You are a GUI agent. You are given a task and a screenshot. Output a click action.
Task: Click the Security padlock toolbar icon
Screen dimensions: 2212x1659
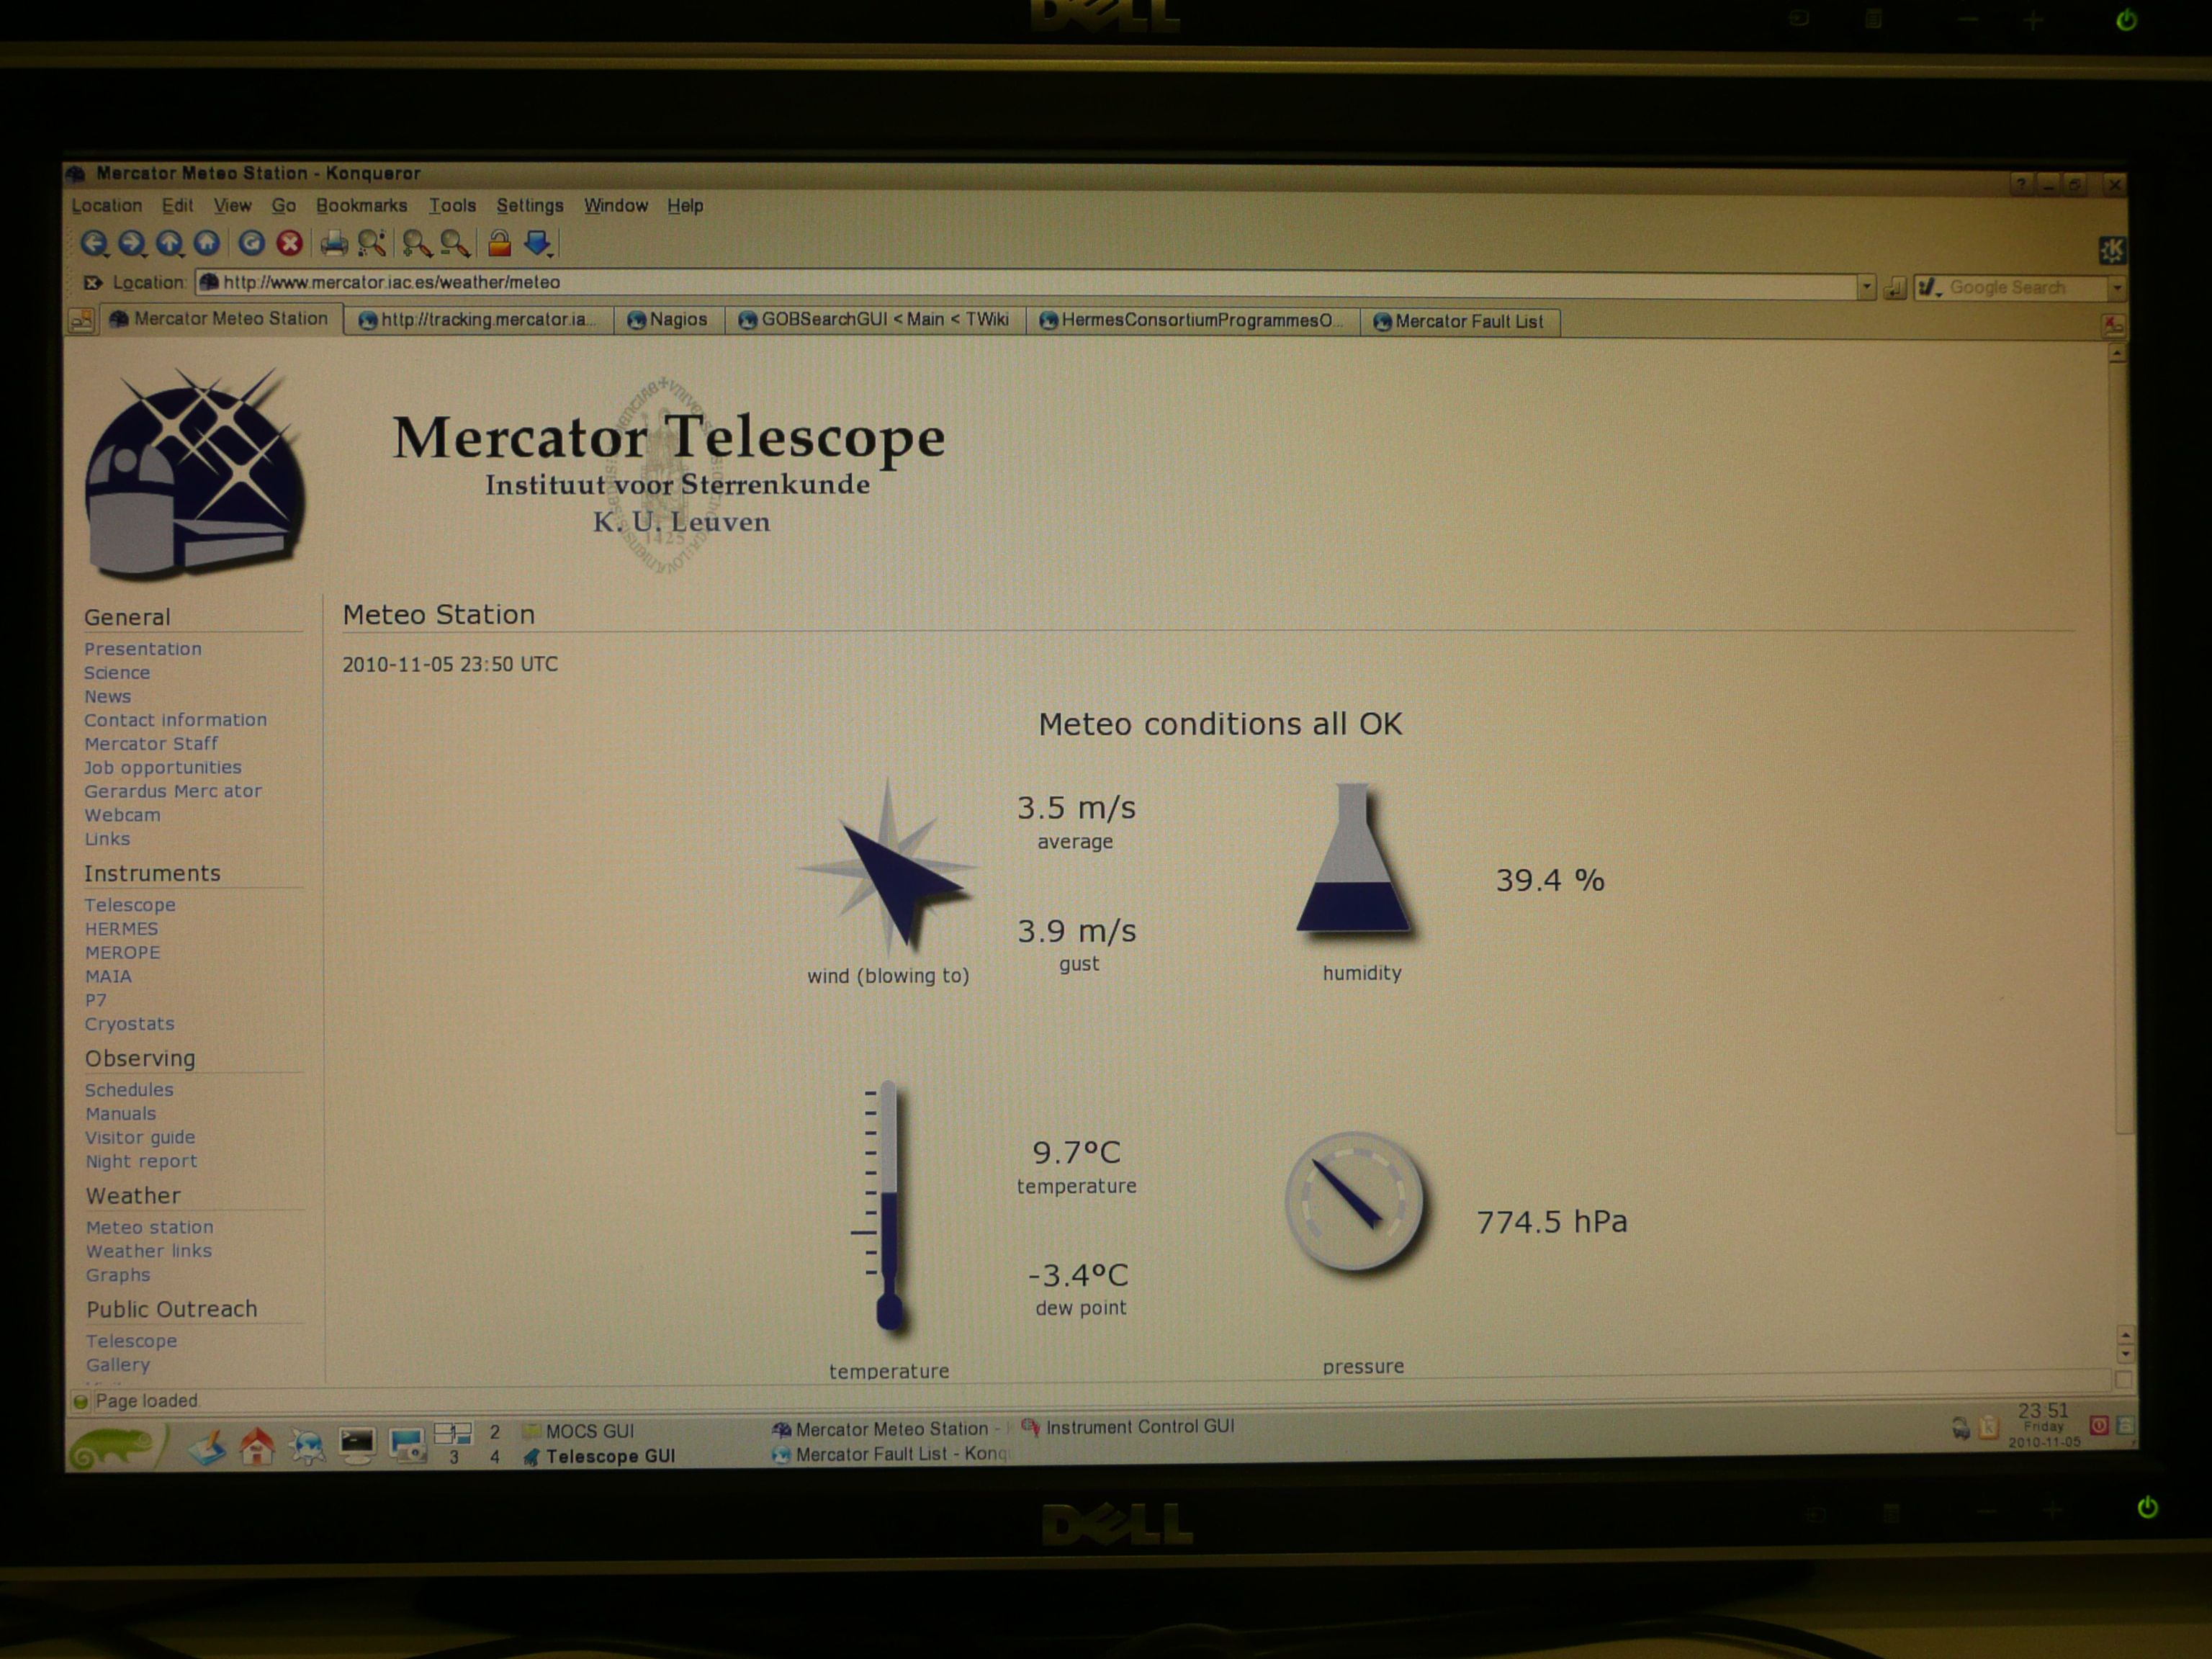pos(499,243)
